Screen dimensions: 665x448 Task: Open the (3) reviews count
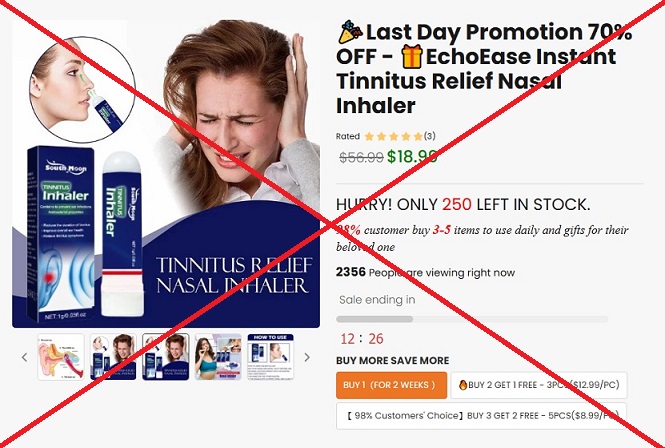pyautogui.click(x=430, y=136)
